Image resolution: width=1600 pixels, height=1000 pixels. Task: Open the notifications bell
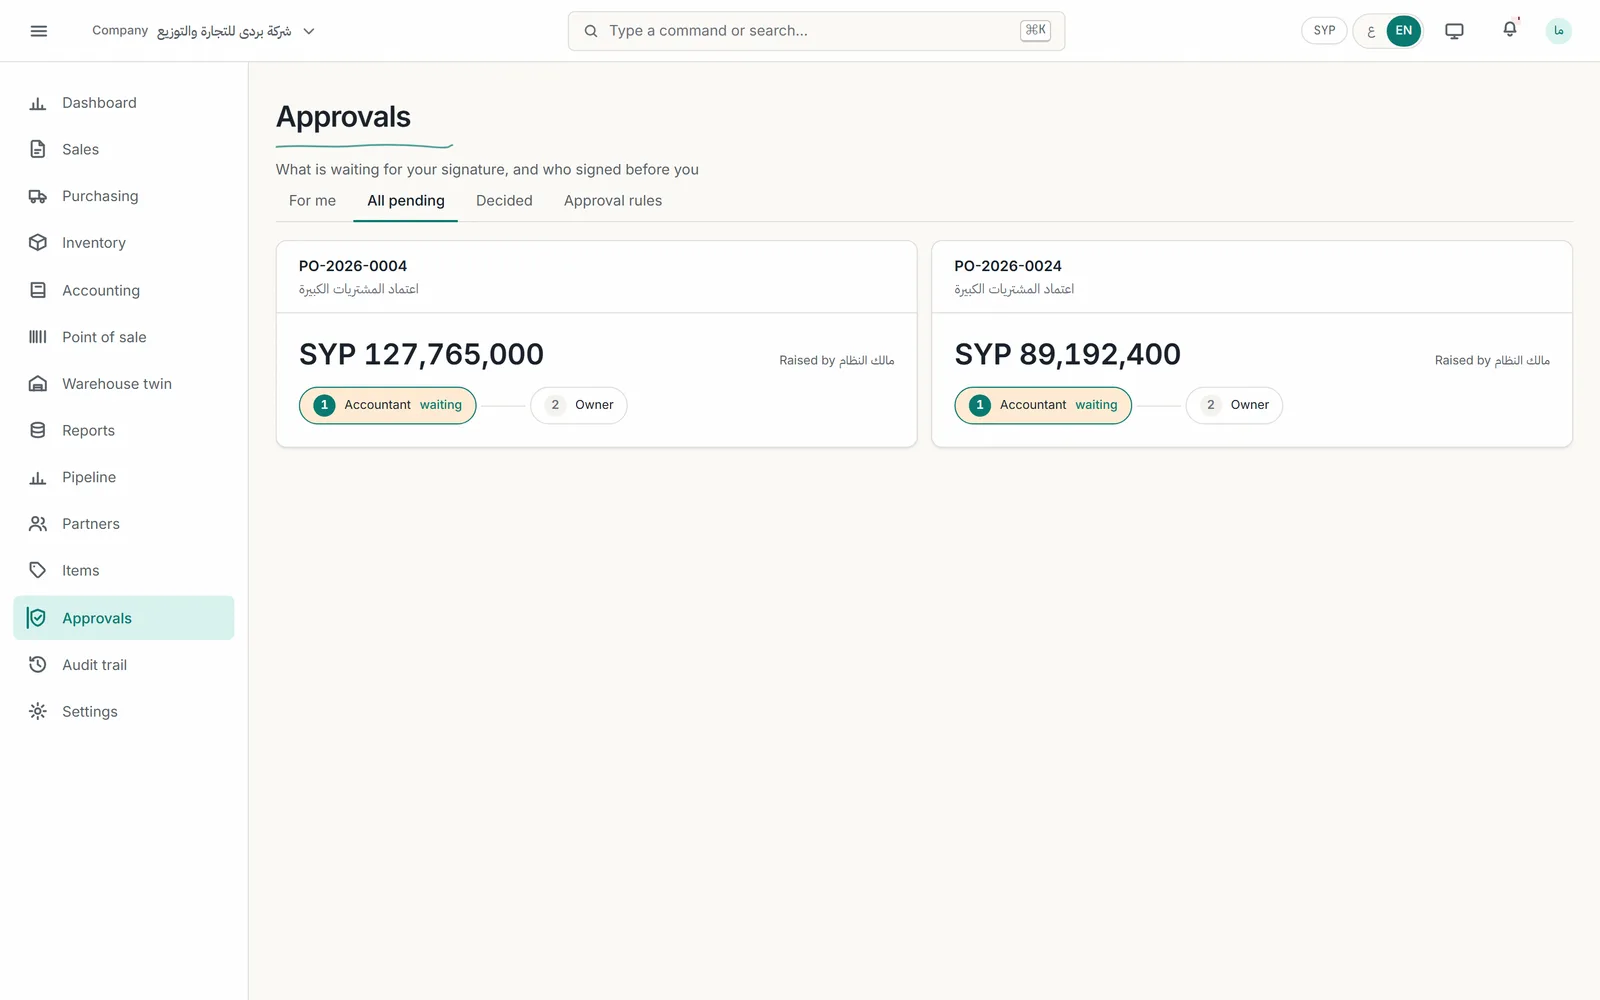click(x=1510, y=30)
